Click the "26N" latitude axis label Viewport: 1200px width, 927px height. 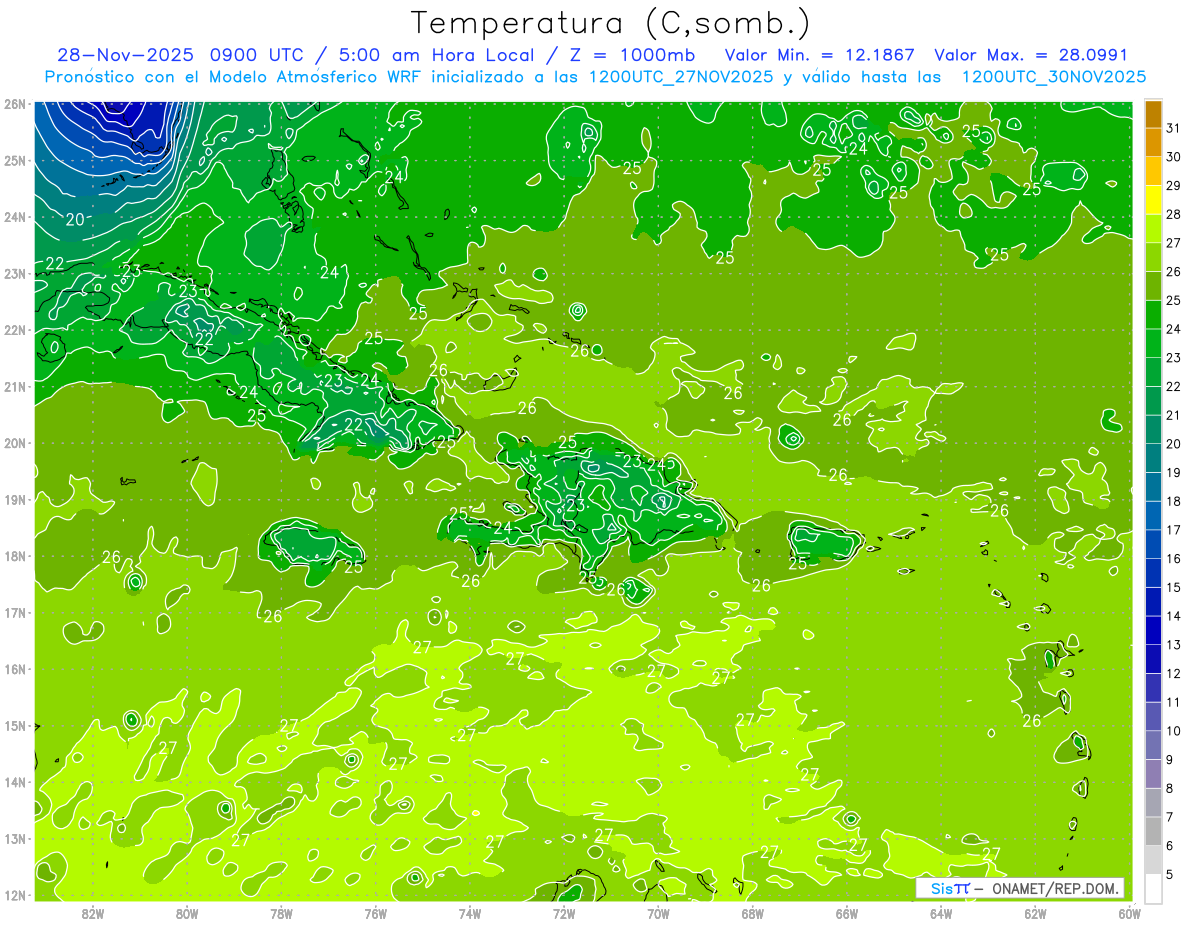pos(14,104)
